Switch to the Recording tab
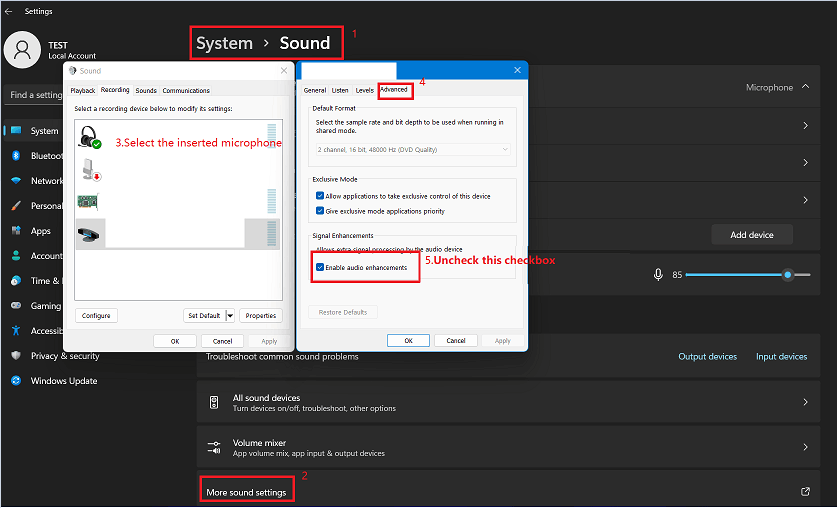Screen dimensions: 837x508 click(x=115, y=90)
